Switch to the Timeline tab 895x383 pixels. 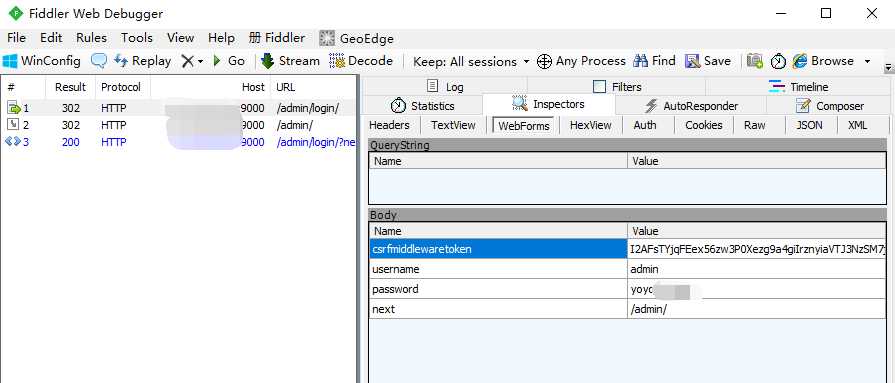coord(798,87)
